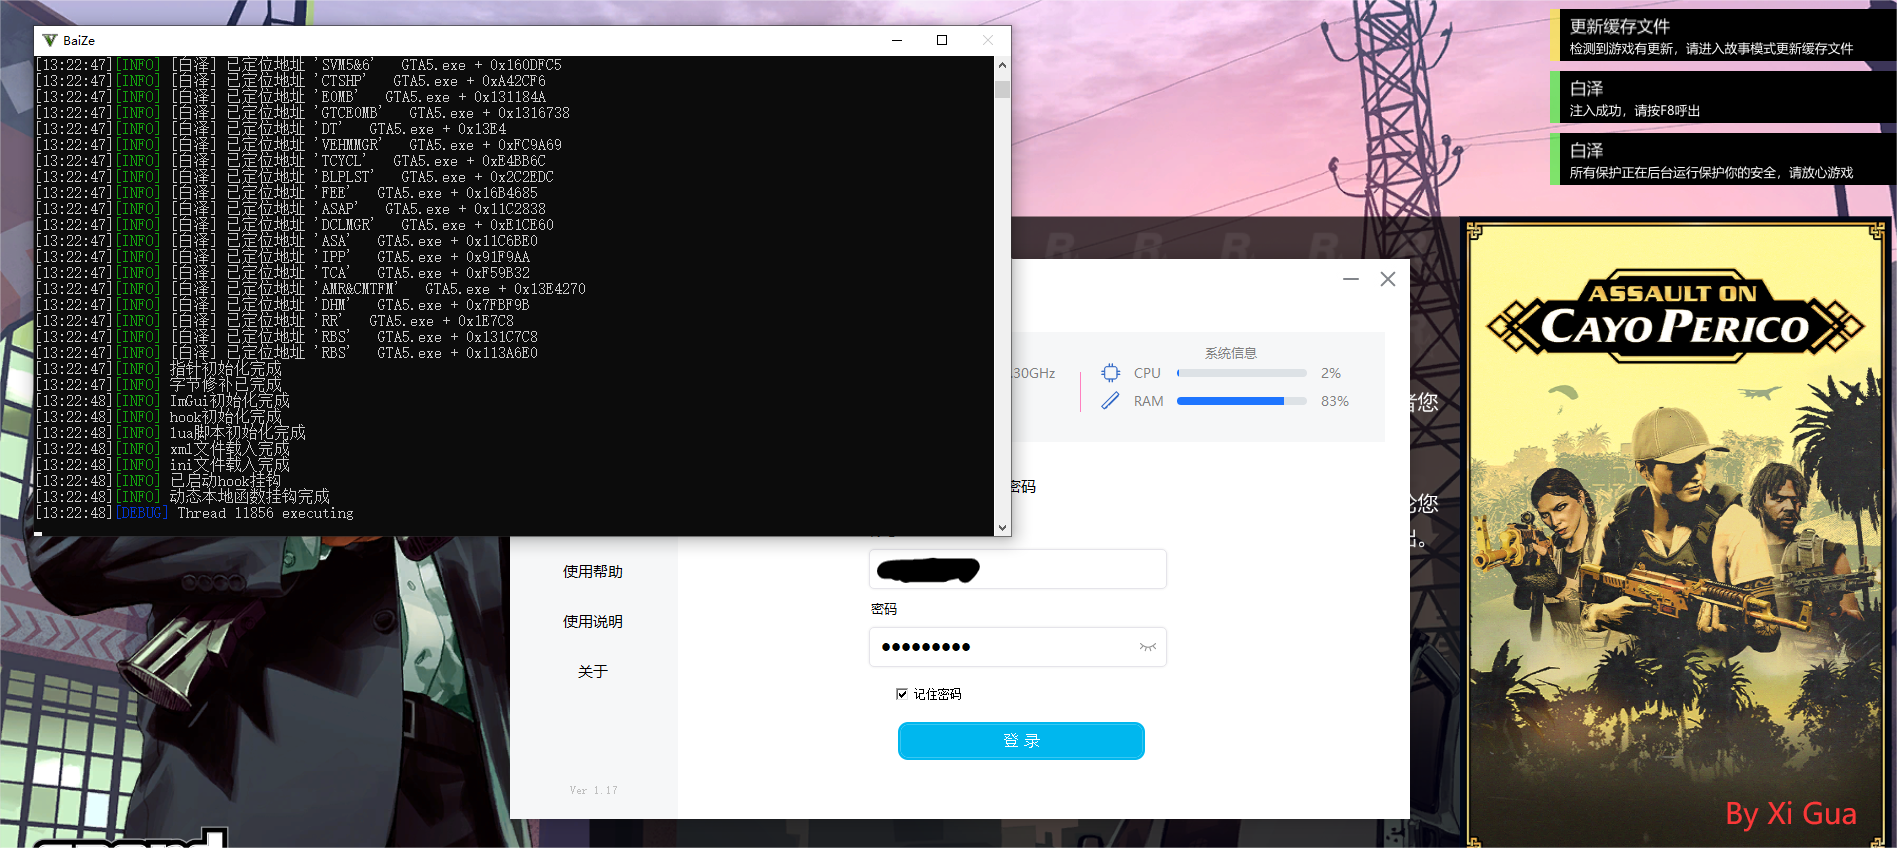Show the password with the eye icon
The image size is (1897, 848).
click(x=1147, y=647)
